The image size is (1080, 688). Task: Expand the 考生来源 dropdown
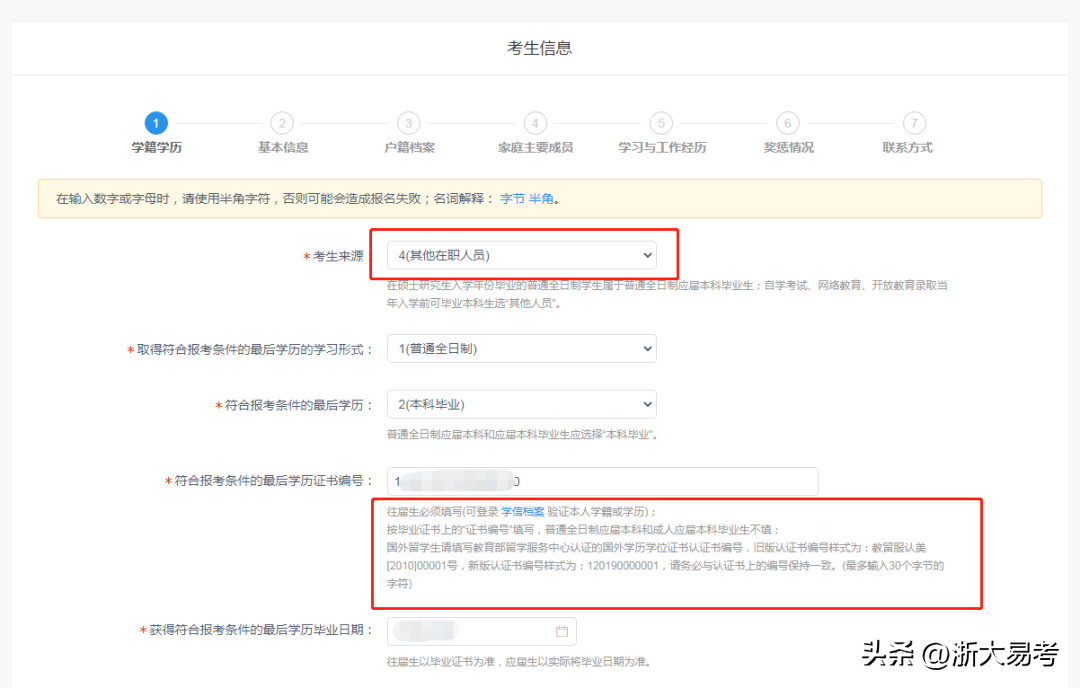click(521, 256)
